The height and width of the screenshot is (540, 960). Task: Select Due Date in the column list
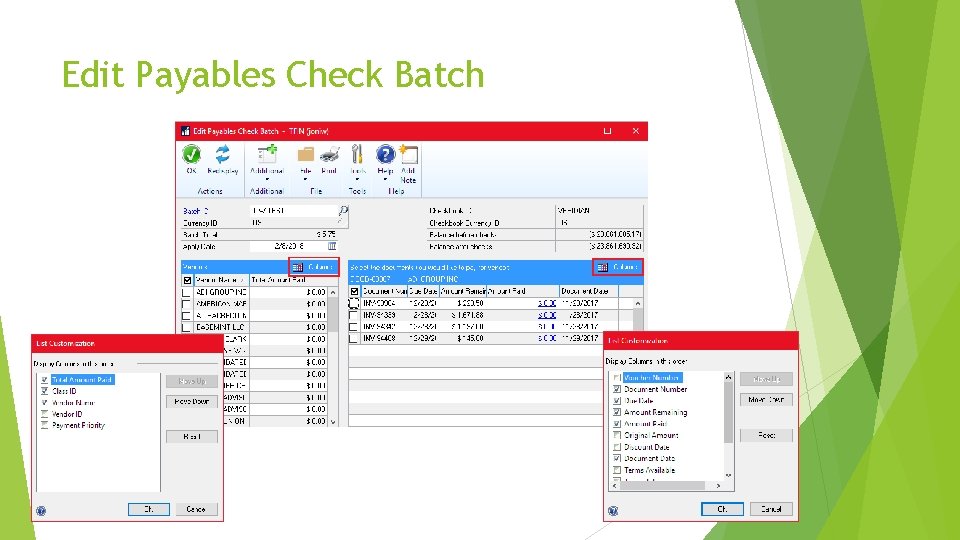(639, 401)
